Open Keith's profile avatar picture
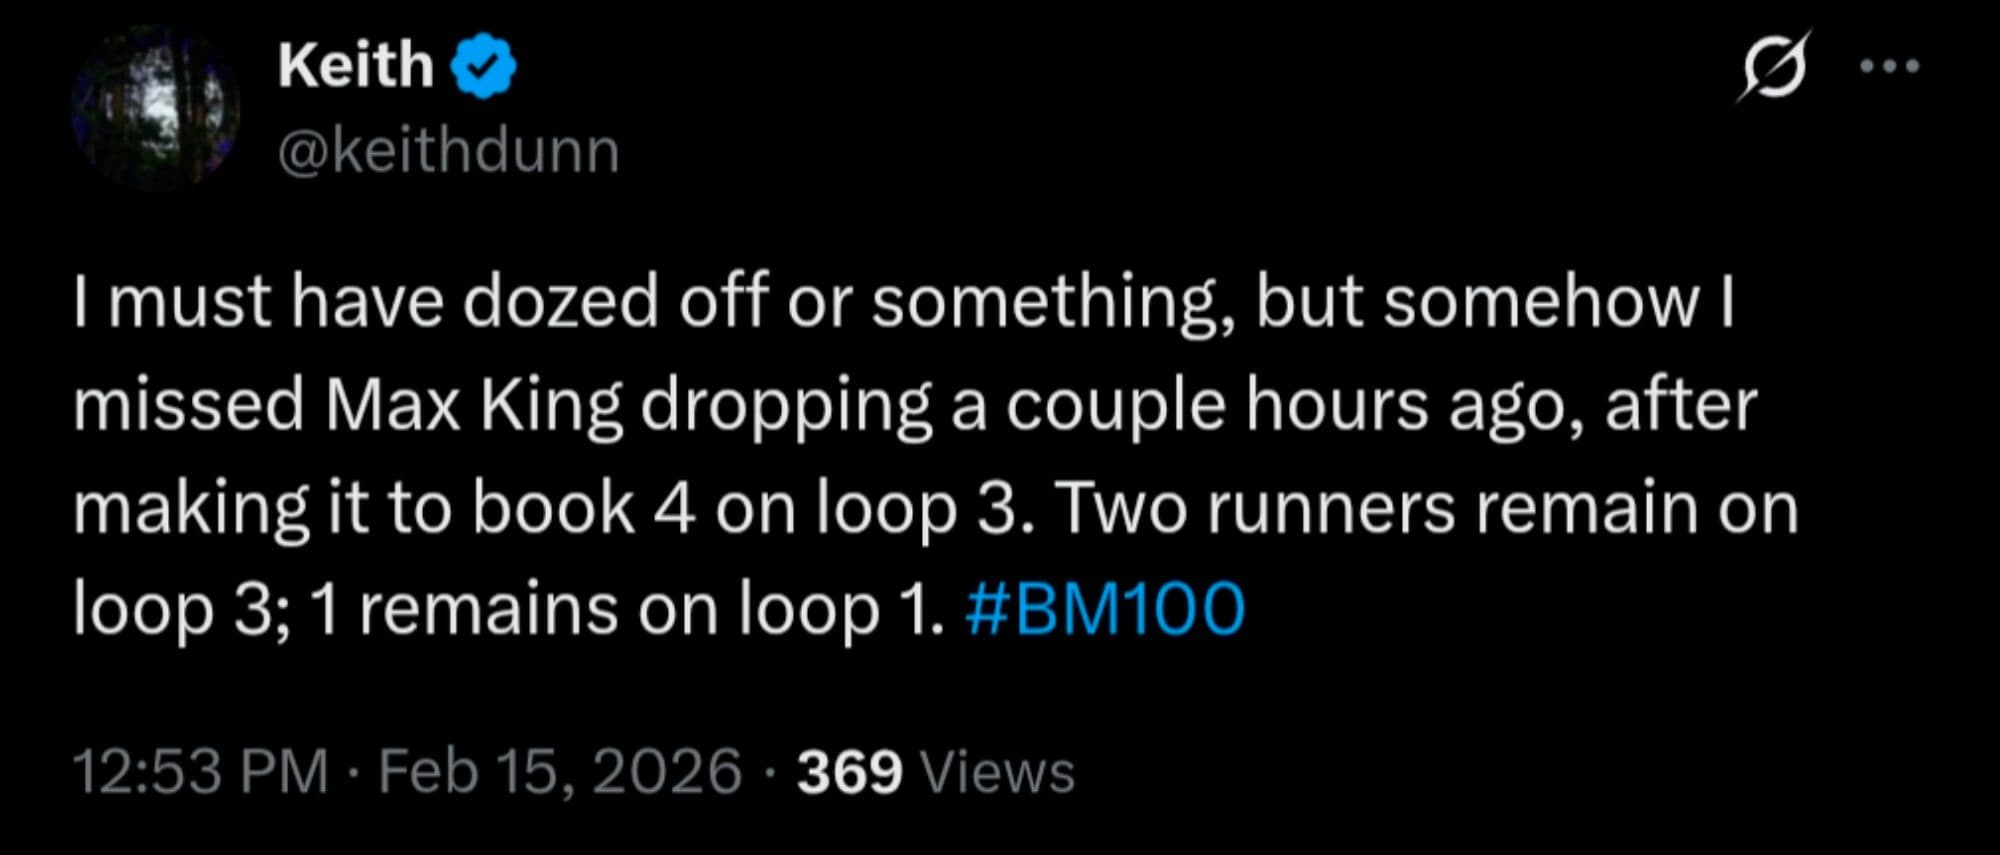Image resolution: width=2000 pixels, height=855 pixels. coord(155,108)
